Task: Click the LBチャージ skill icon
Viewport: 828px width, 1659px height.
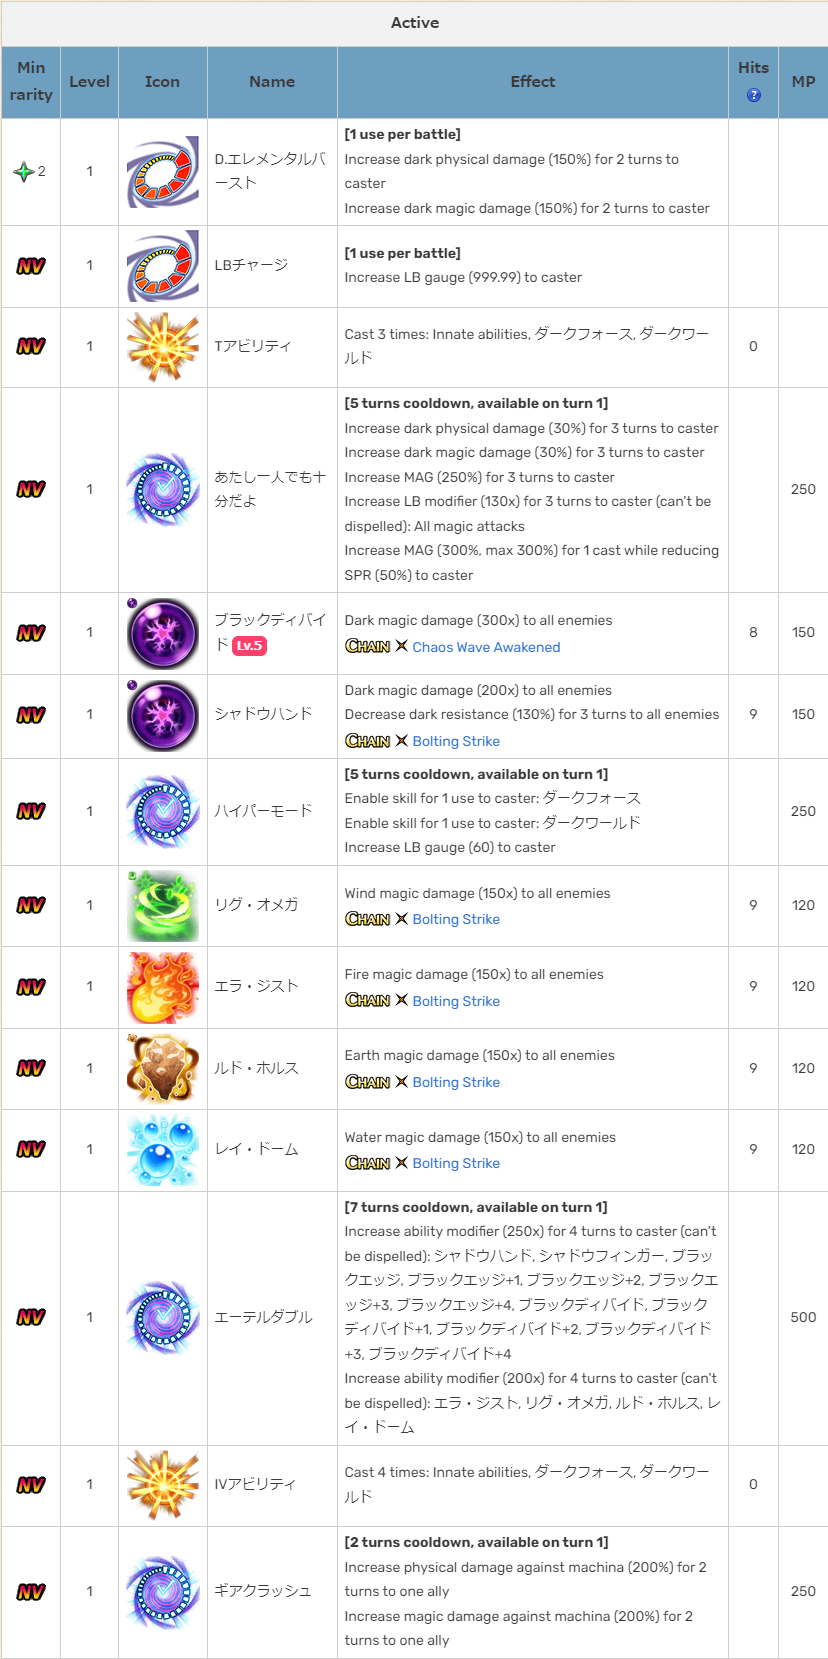Action: click(163, 266)
